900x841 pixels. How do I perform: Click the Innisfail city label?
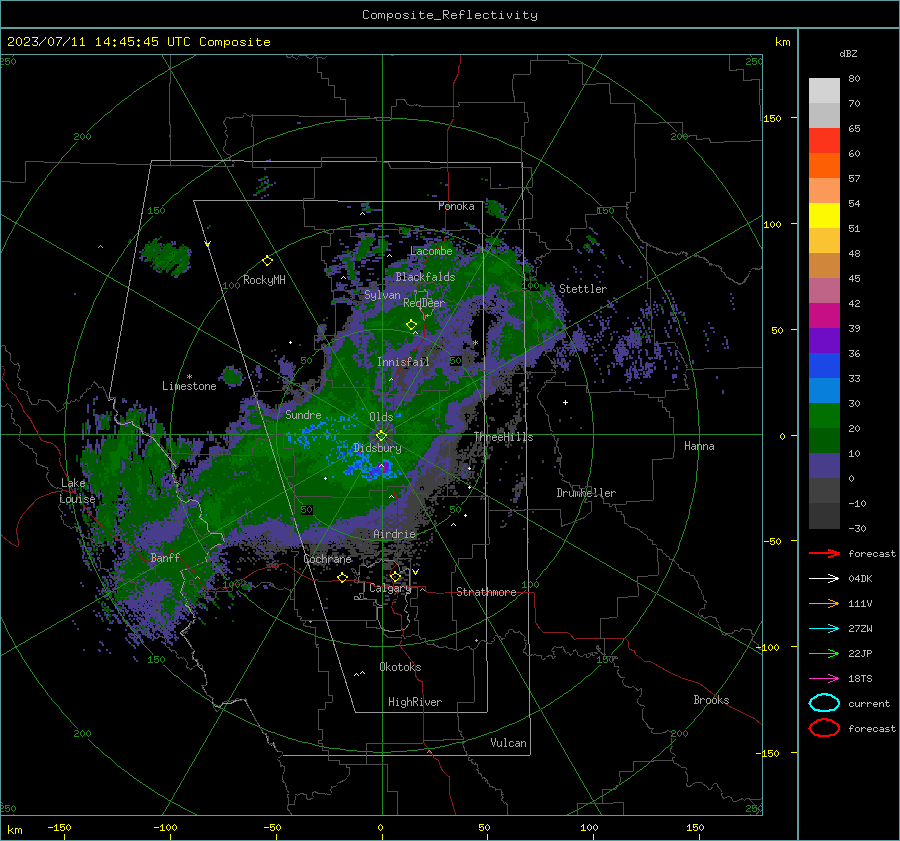tap(403, 362)
